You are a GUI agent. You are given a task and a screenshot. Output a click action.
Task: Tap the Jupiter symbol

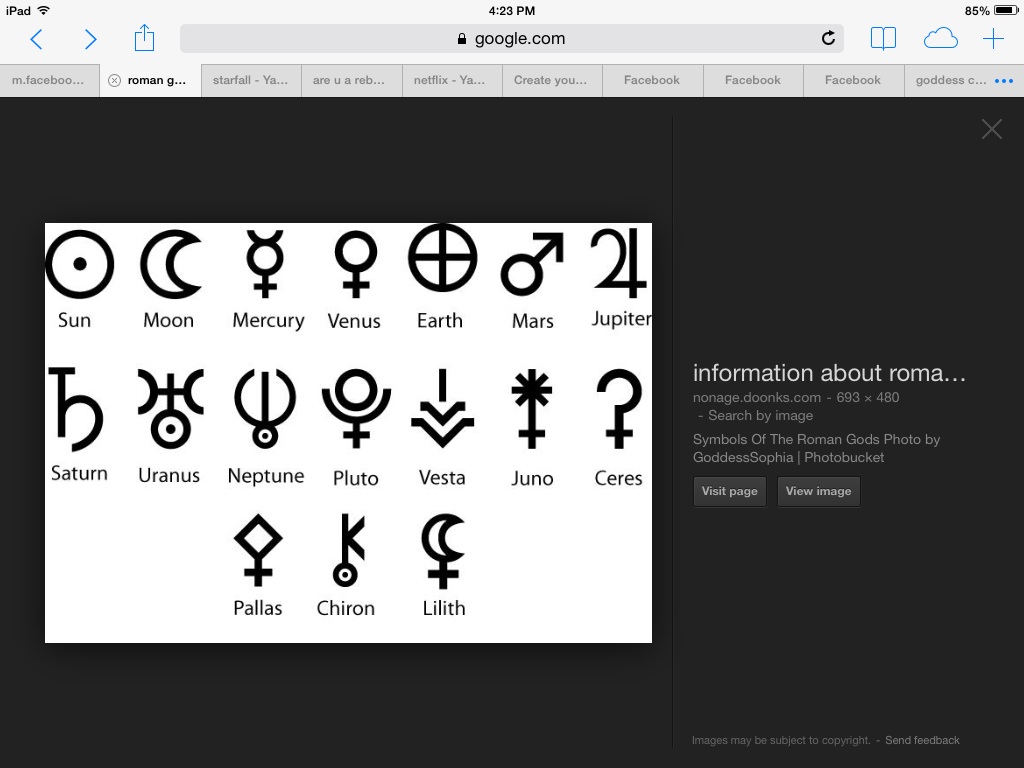click(x=619, y=263)
